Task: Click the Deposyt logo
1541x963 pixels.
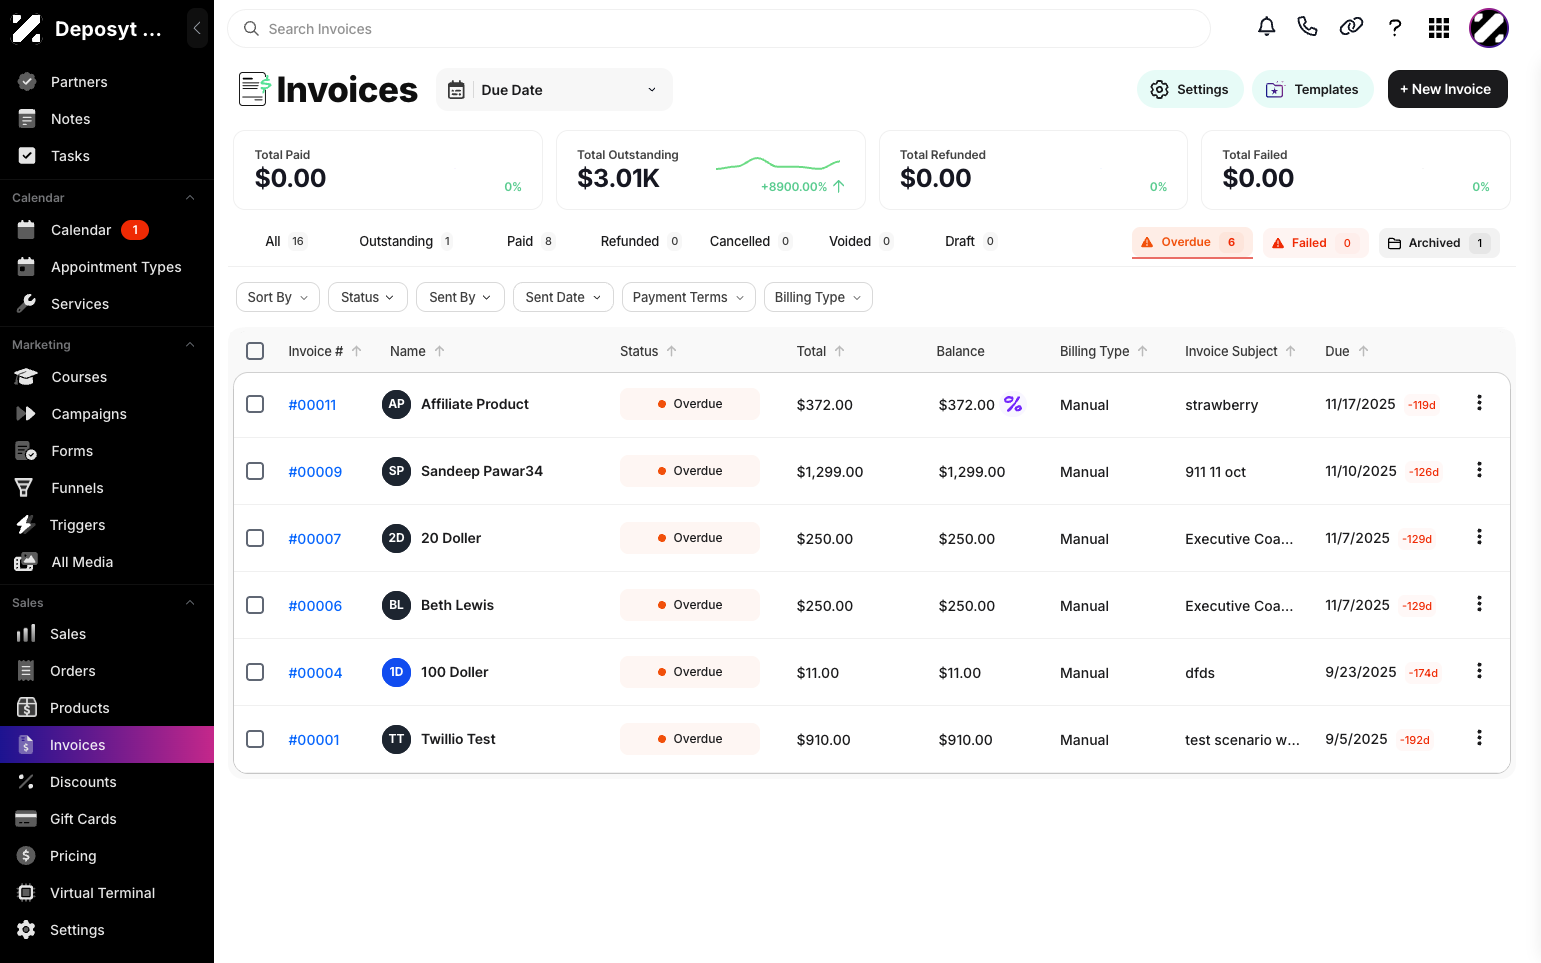Action: 26,29
